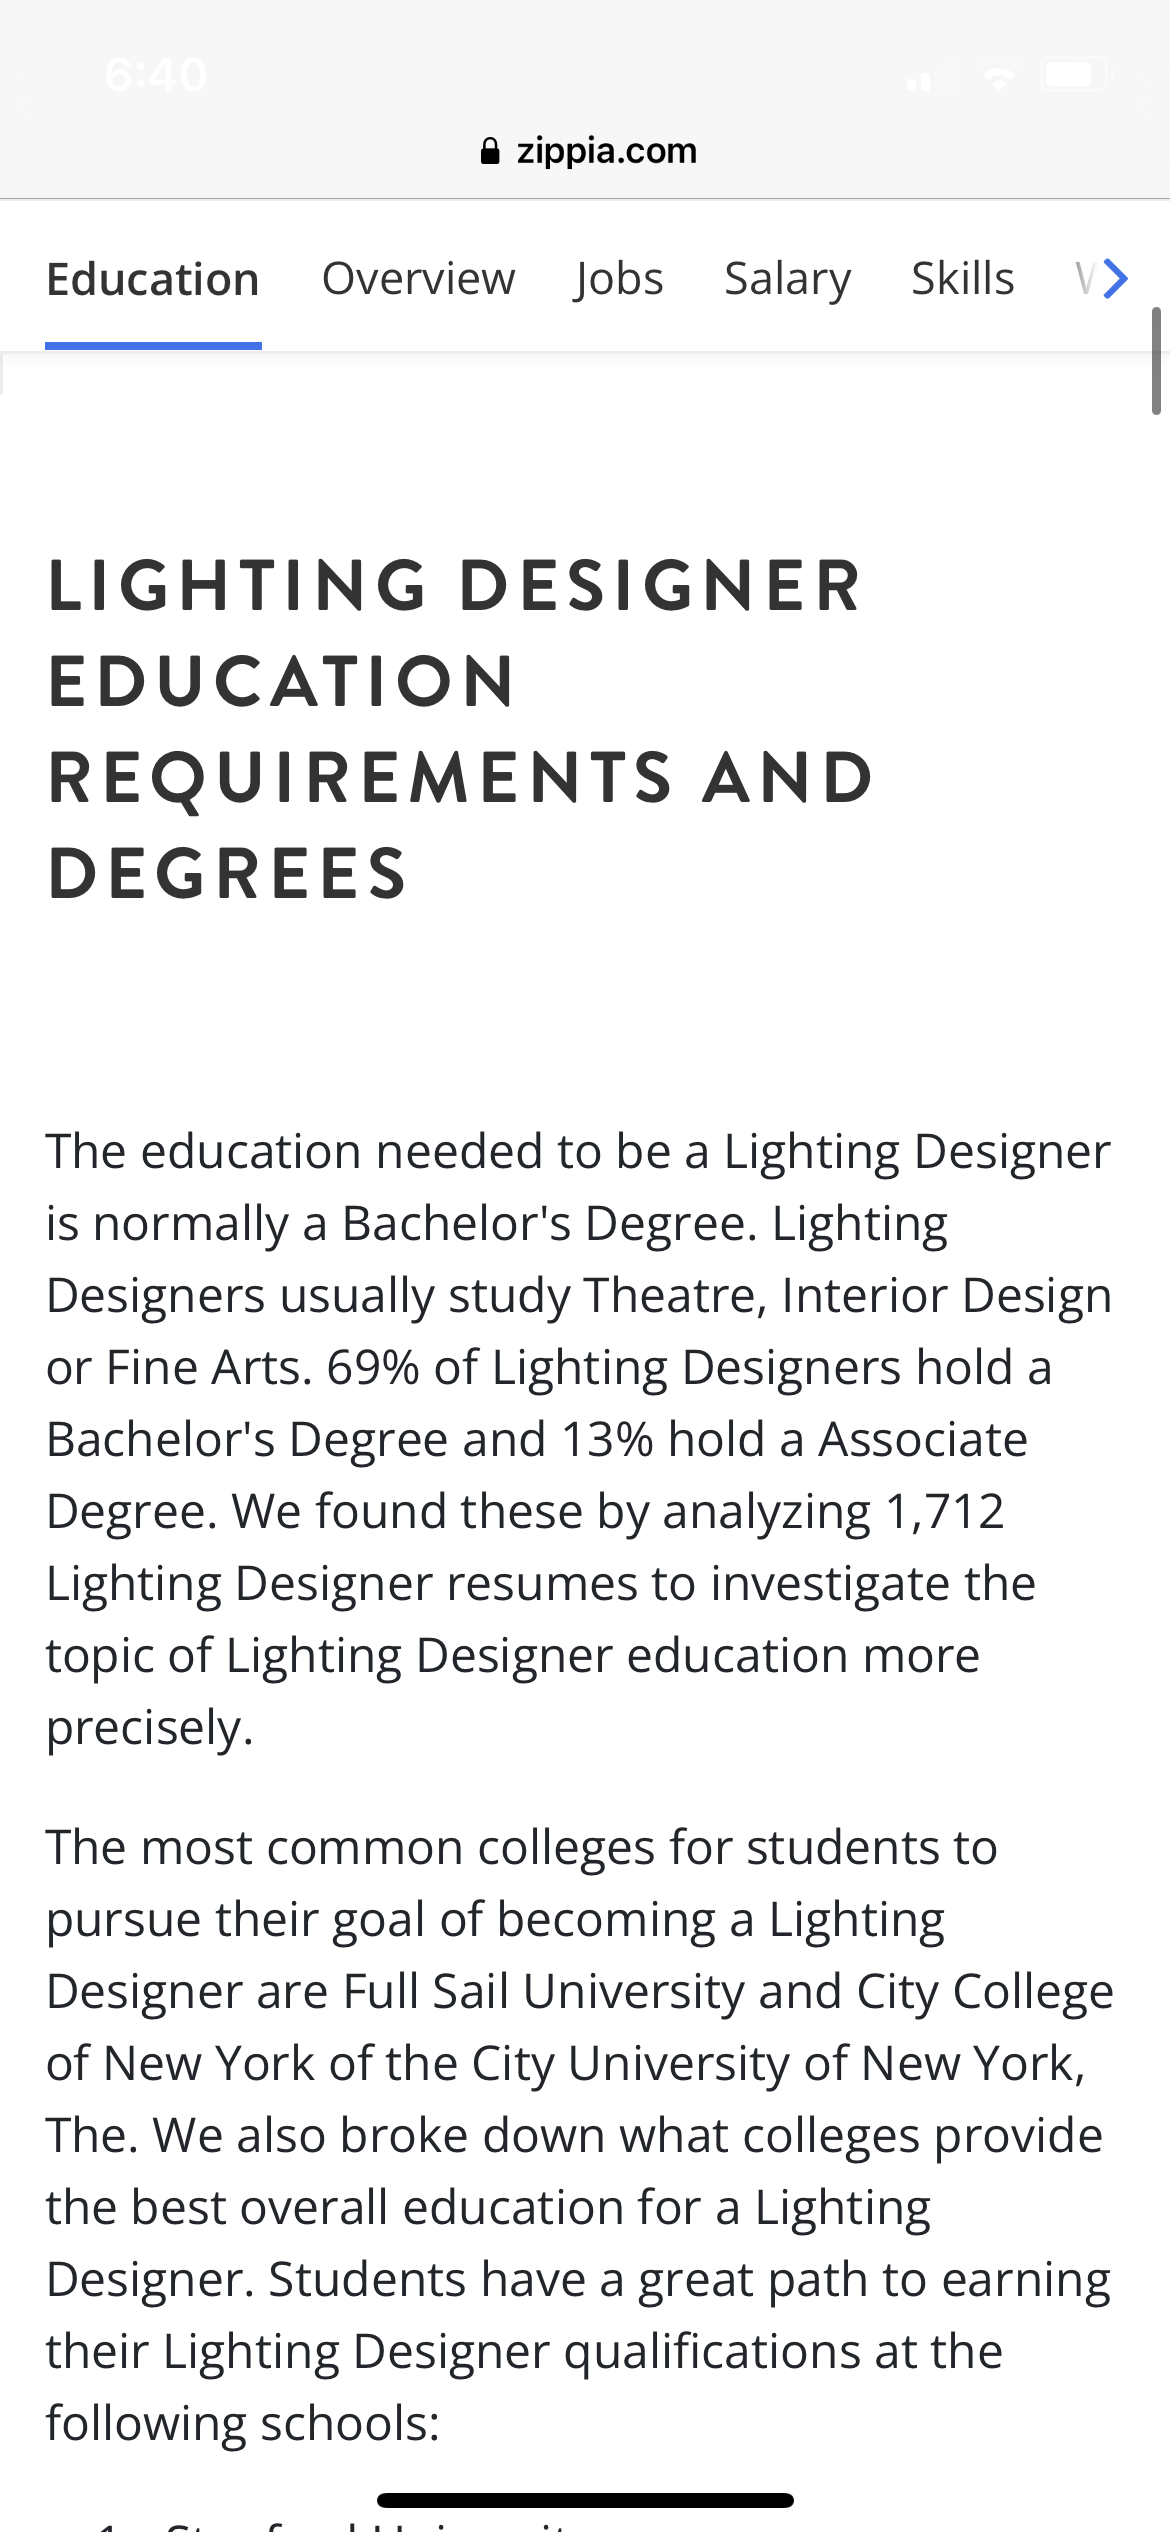Viewport: 1170px width, 2532px height.
Task: Select the Education tab
Action: coord(153,279)
